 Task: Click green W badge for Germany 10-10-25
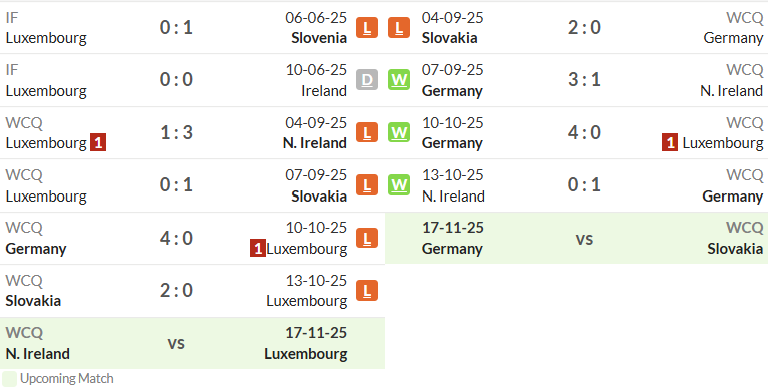click(399, 132)
